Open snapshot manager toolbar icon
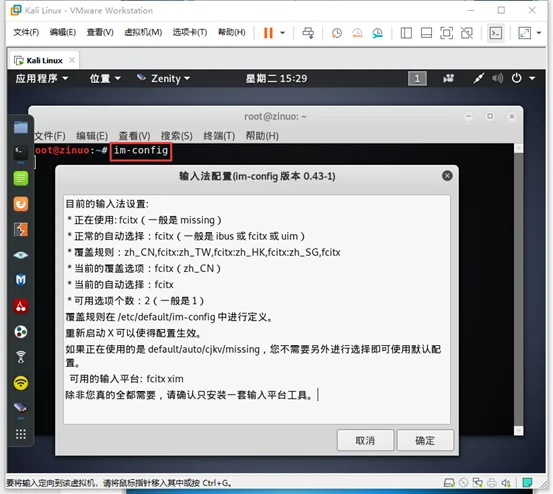The height and width of the screenshot is (494, 553). (377, 33)
